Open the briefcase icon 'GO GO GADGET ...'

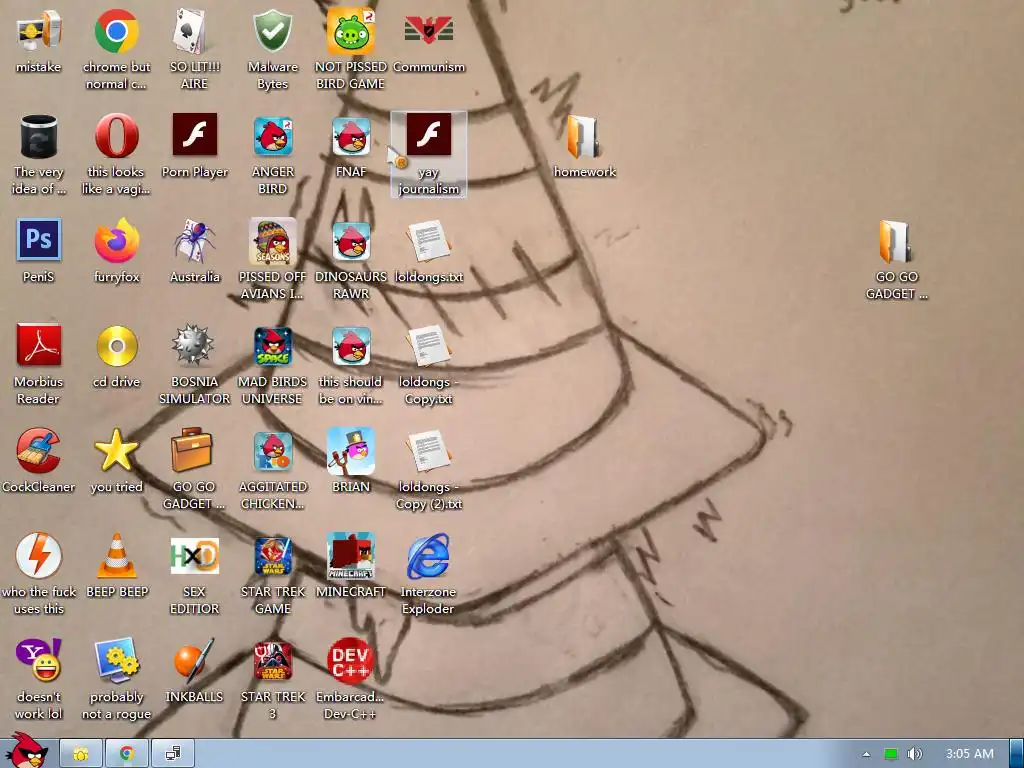pyautogui.click(x=192, y=449)
